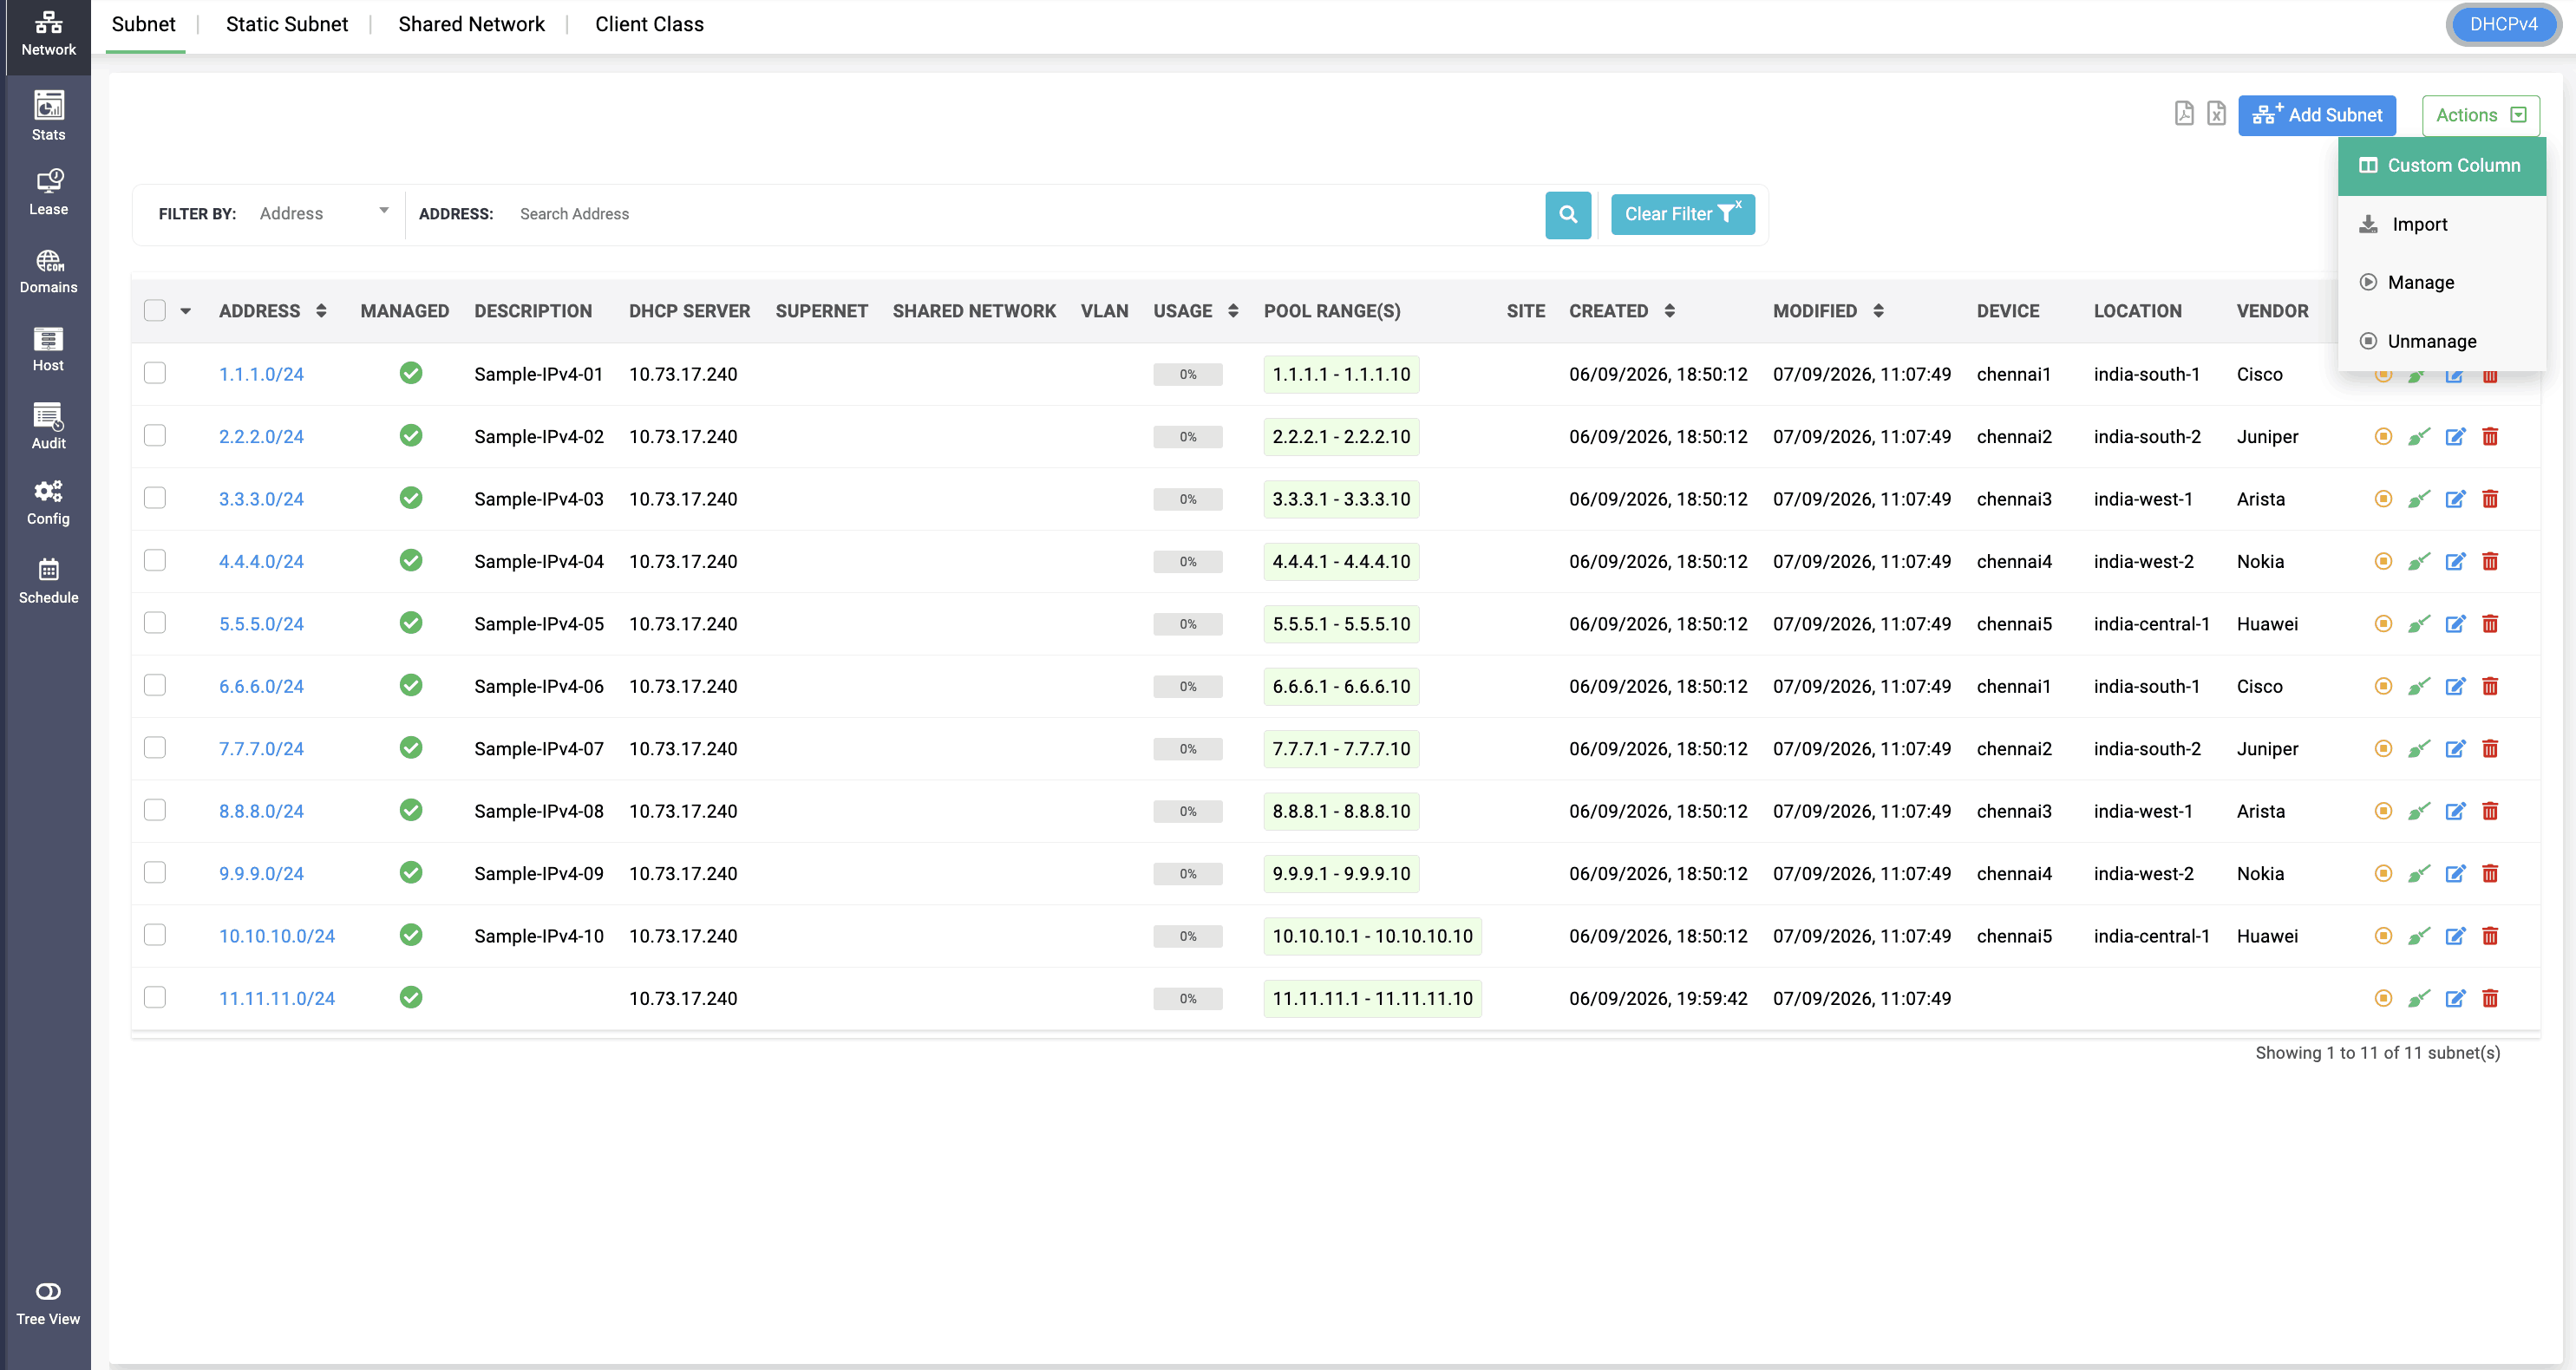Check the box for 3.3.3.0/24
Image resolution: width=2576 pixels, height=1370 pixels.
pyautogui.click(x=154, y=498)
